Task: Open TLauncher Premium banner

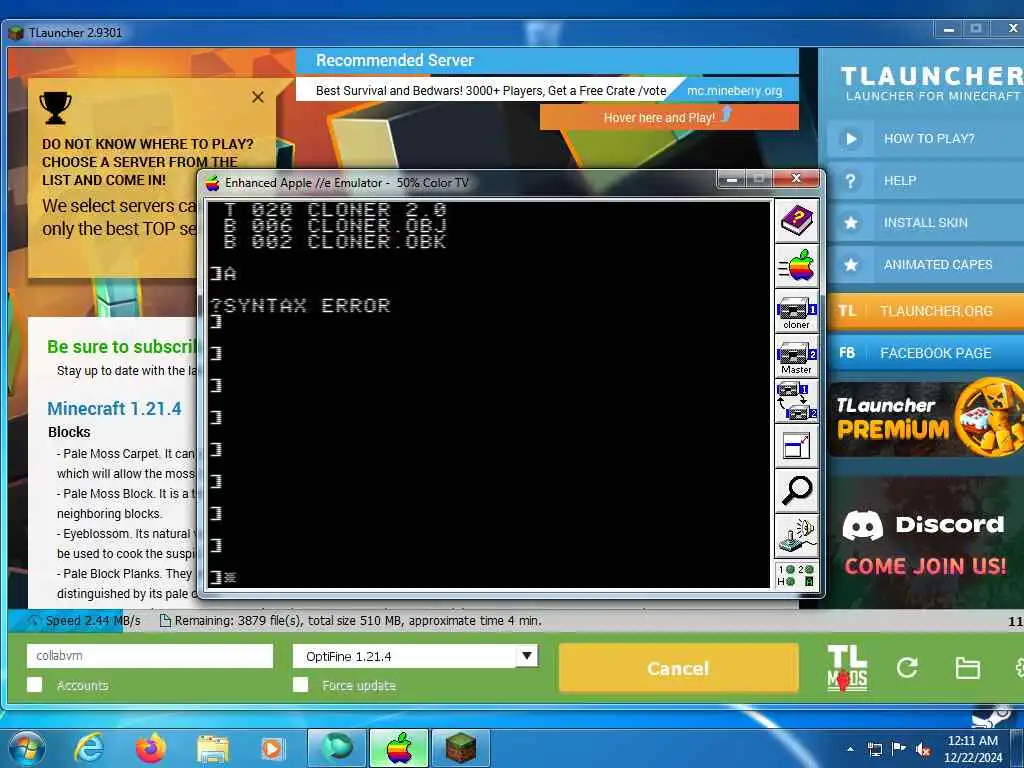Action: (925, 418)
